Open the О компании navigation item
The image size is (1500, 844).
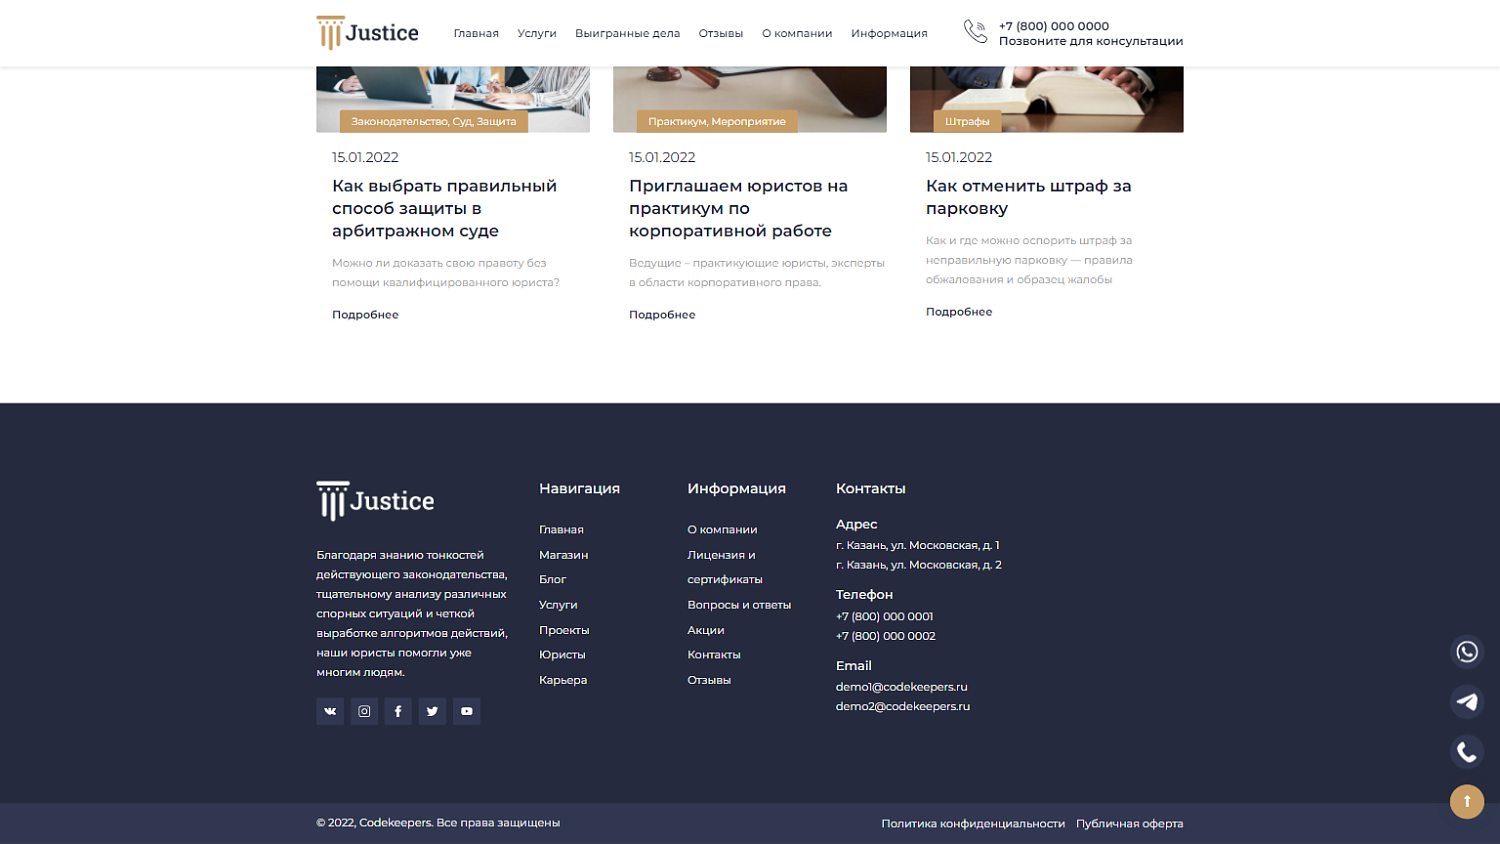797,33
